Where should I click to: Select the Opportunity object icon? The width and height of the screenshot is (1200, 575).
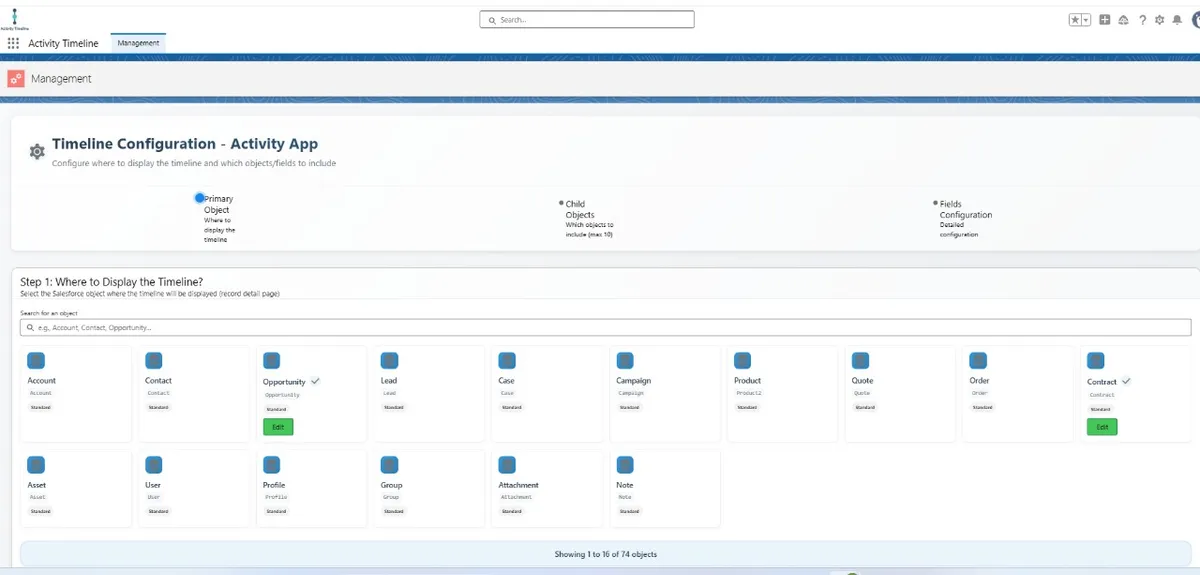click(x=272, y=360)
